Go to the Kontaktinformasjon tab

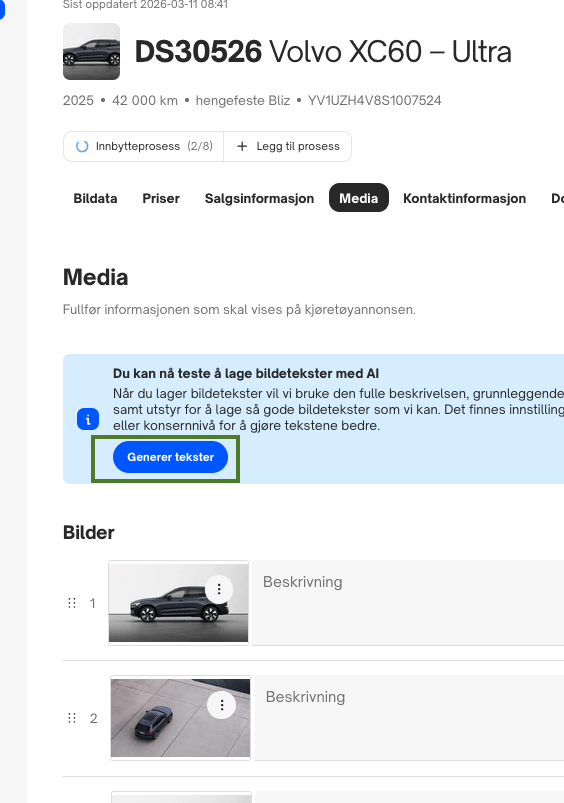pyautogui.click(x=465, y=198)
